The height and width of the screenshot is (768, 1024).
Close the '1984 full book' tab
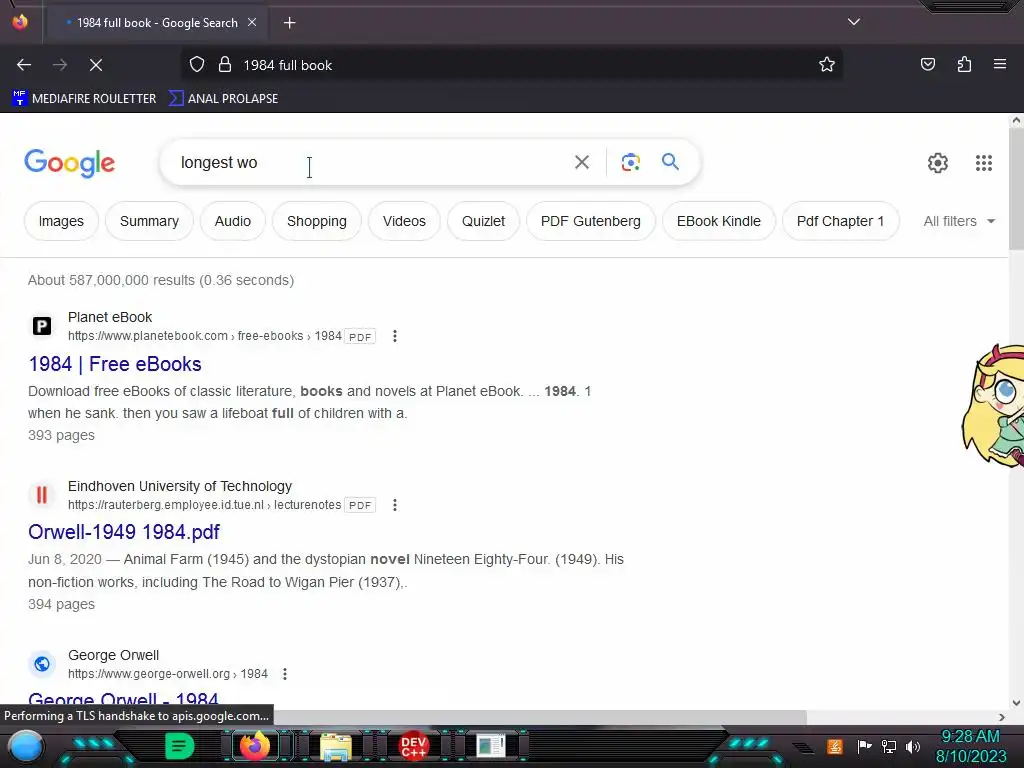[x=252, y=23]
